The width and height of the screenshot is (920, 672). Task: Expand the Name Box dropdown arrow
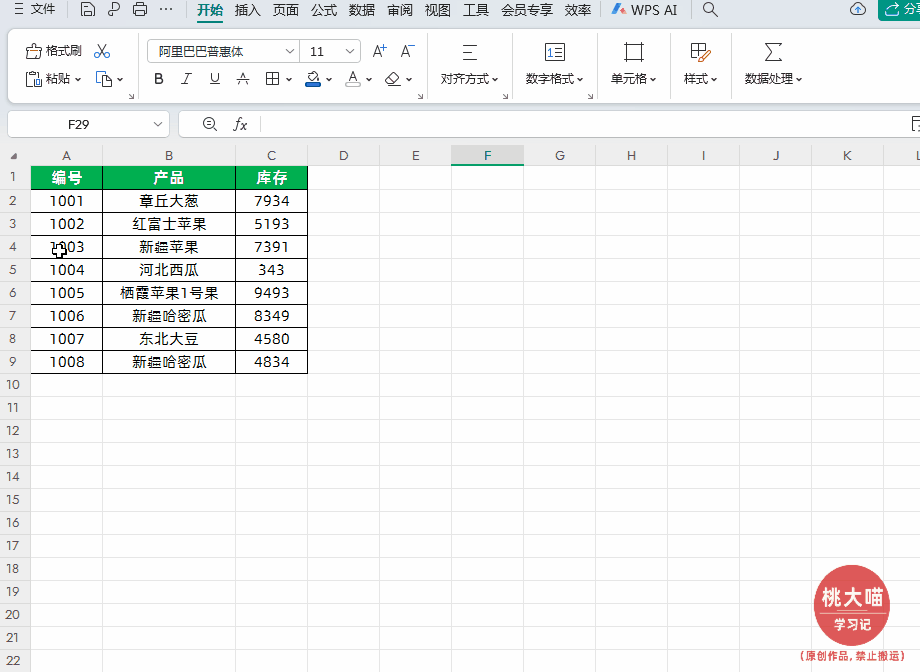tap(157, 124)
